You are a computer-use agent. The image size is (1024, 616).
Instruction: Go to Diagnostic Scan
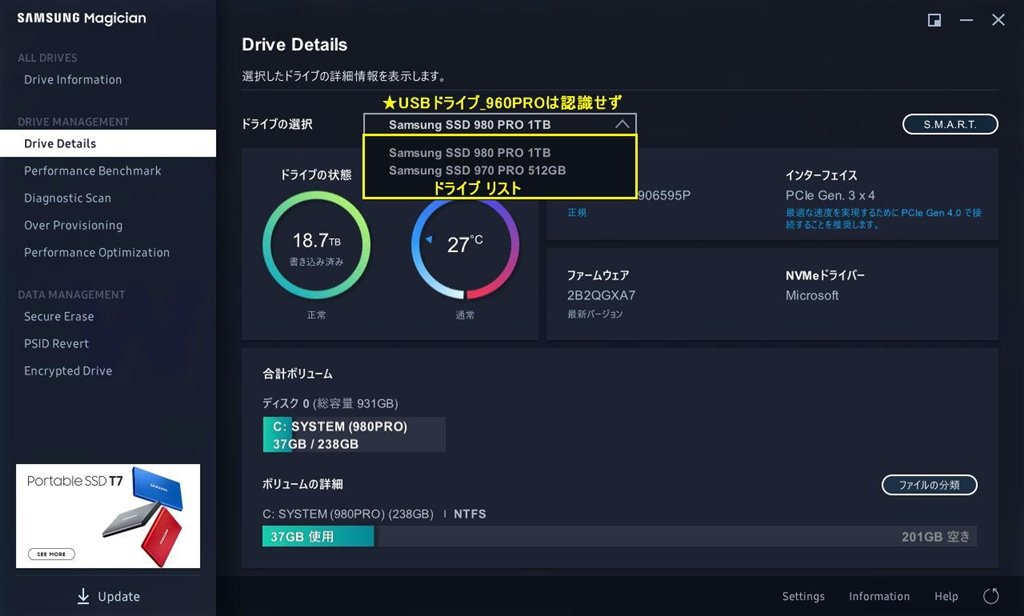(x=67, y=198)
